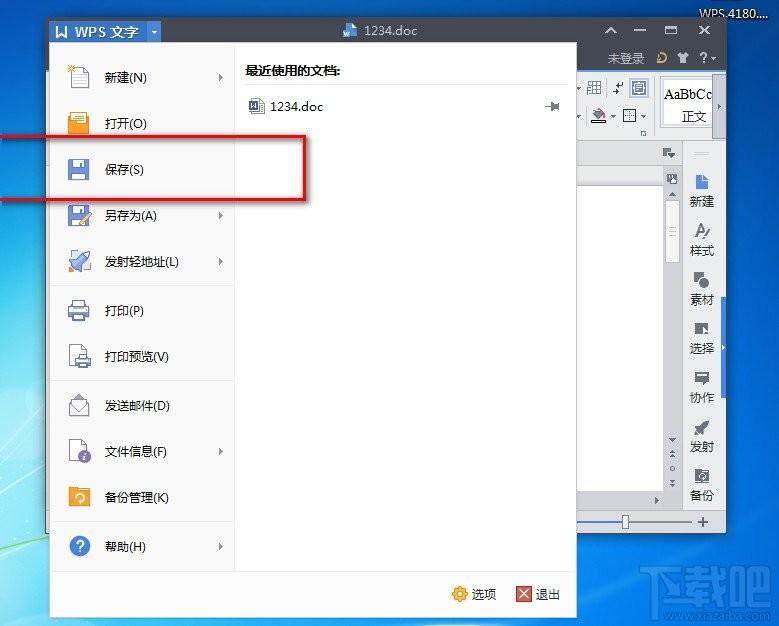Viewport: 779px width, 626px height.
Task: Click the 打开(O) open file entry
Action: coord(142,123)
